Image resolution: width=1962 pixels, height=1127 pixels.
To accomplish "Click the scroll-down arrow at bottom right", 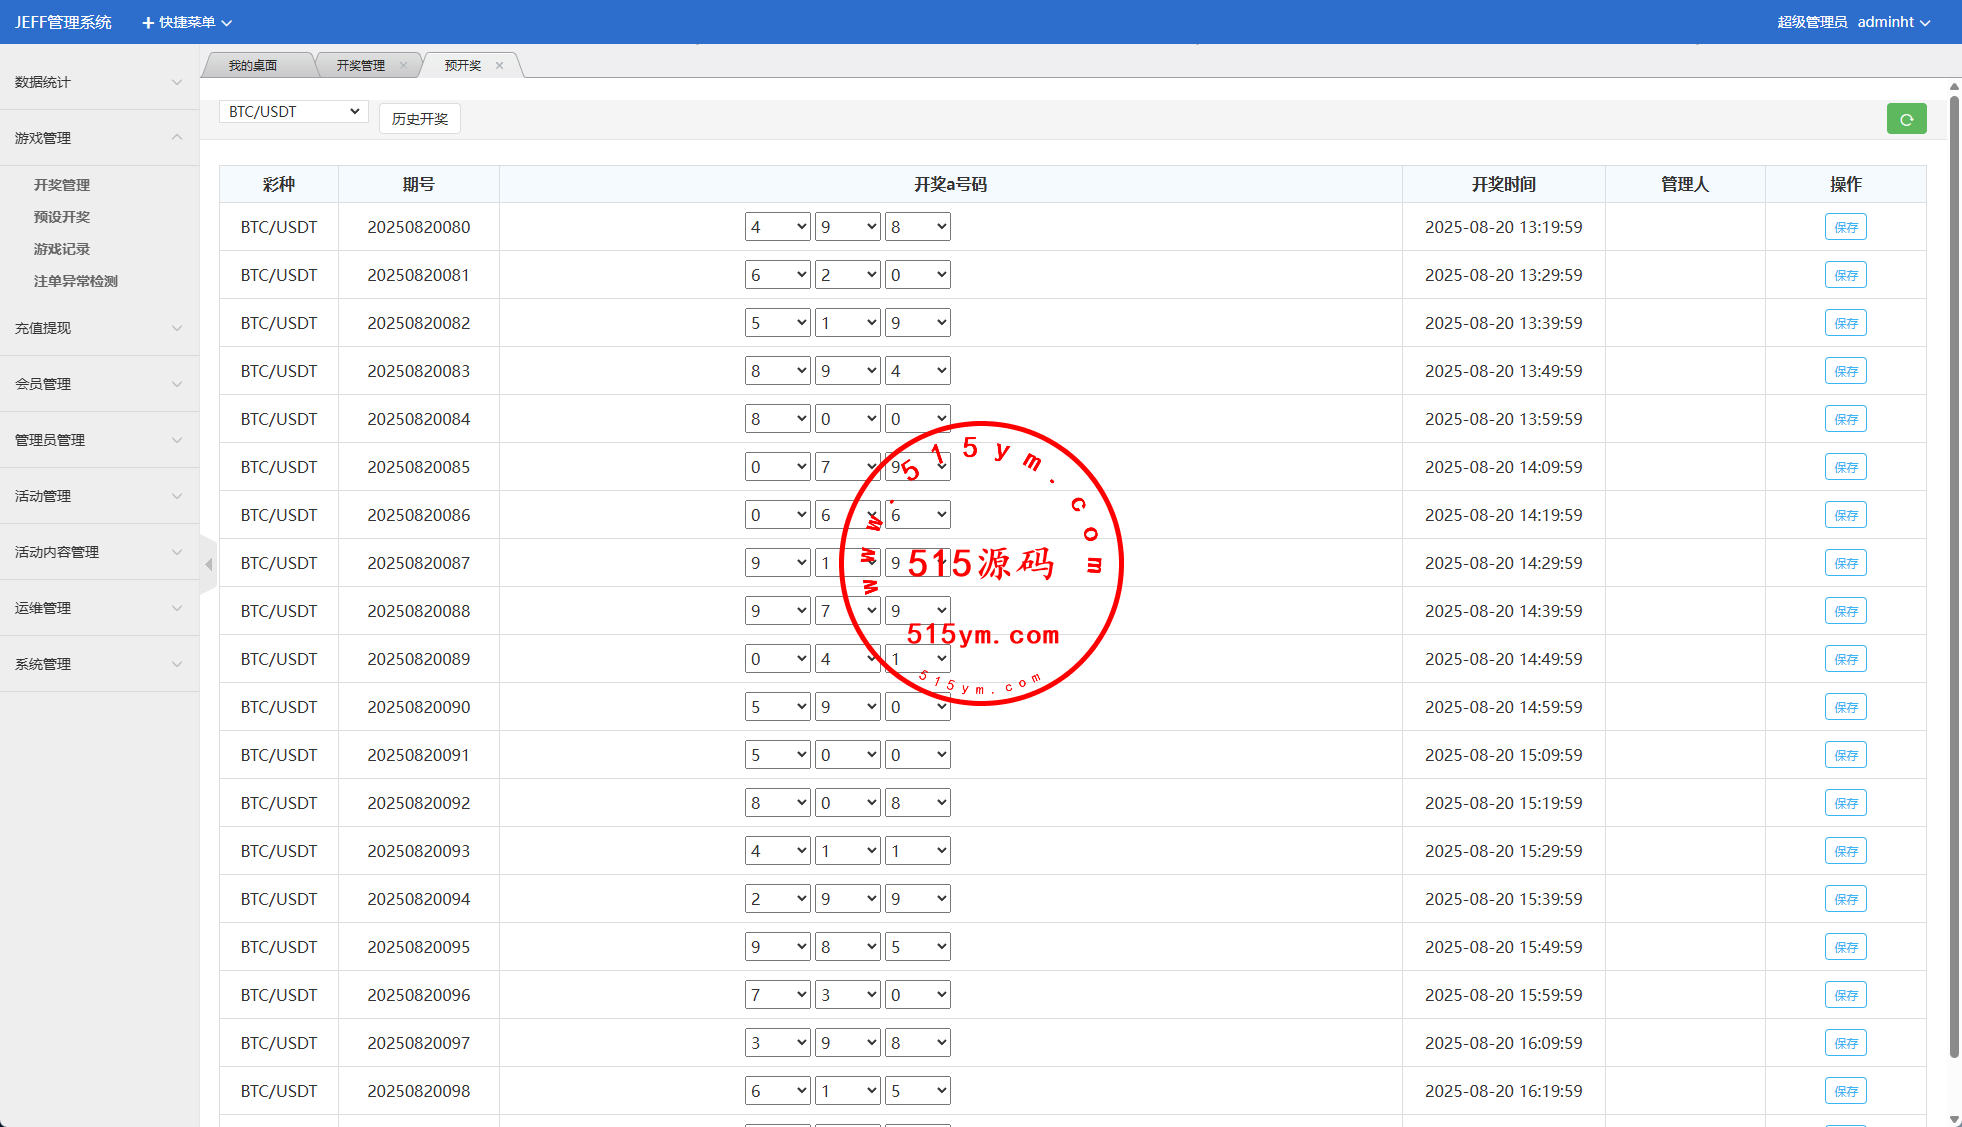I will tap(1954, 1119).
